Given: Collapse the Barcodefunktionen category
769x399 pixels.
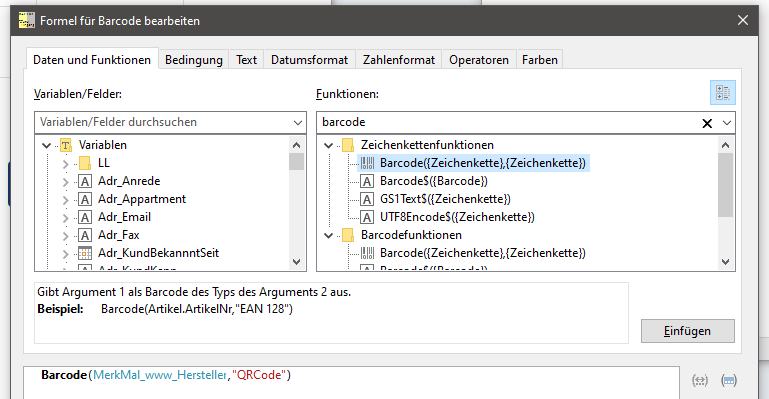Looking at the screenshot, I should click(329, 235).
